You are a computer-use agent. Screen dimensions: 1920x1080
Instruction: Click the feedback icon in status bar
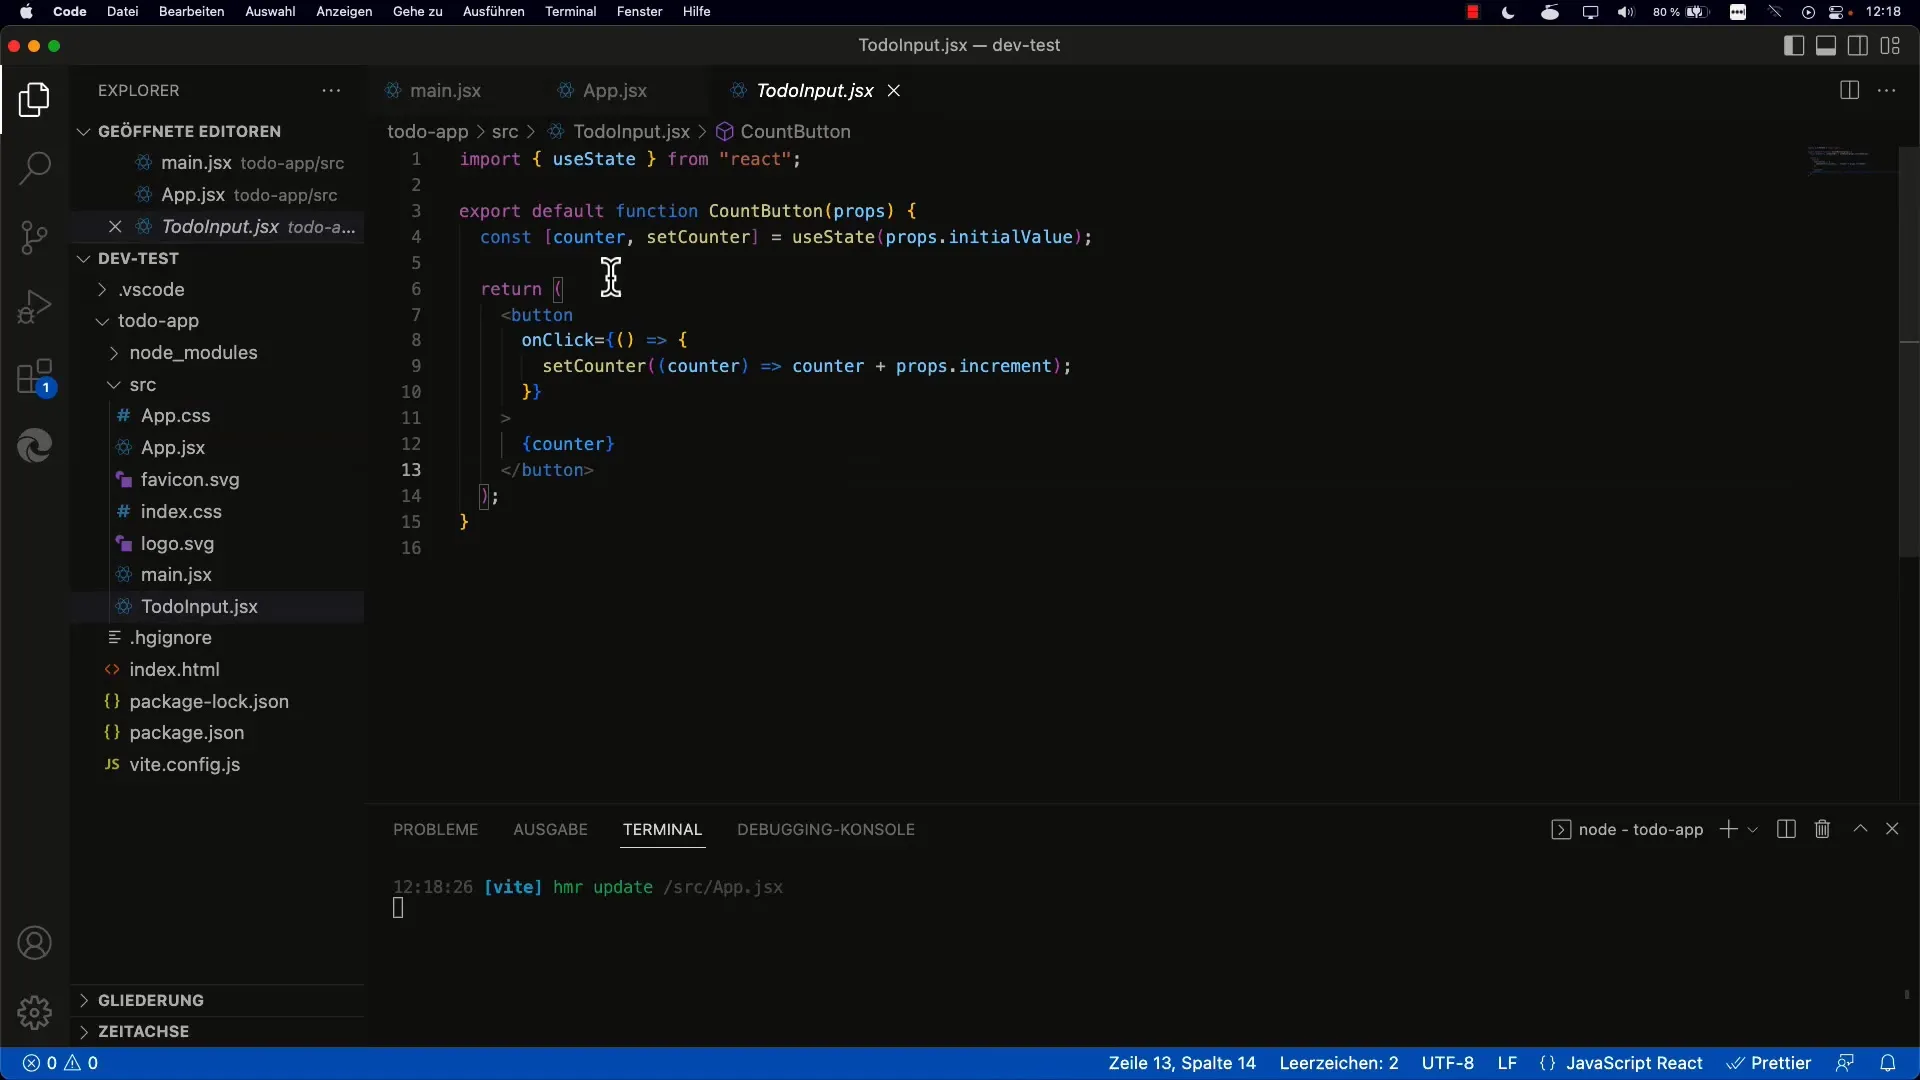coord(1845,1063)
